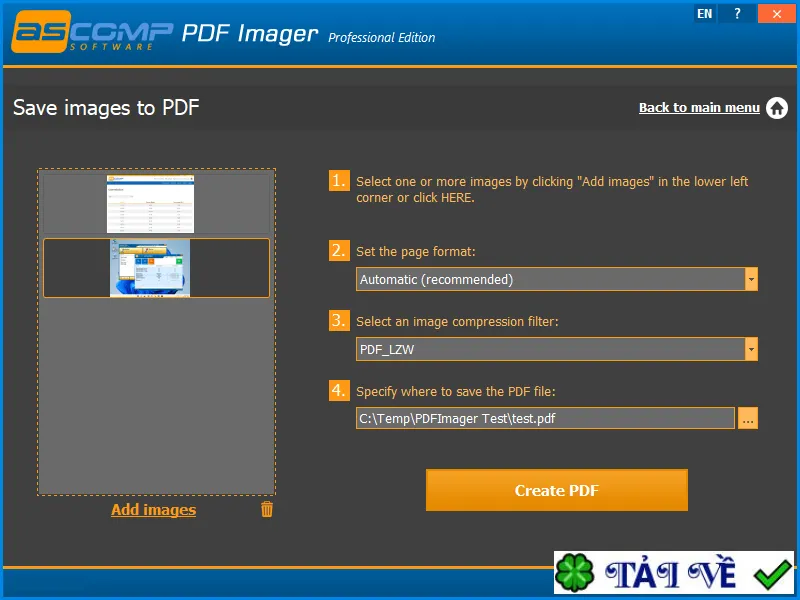
Task: Click the Add images link
Action: tap(154, 510)
